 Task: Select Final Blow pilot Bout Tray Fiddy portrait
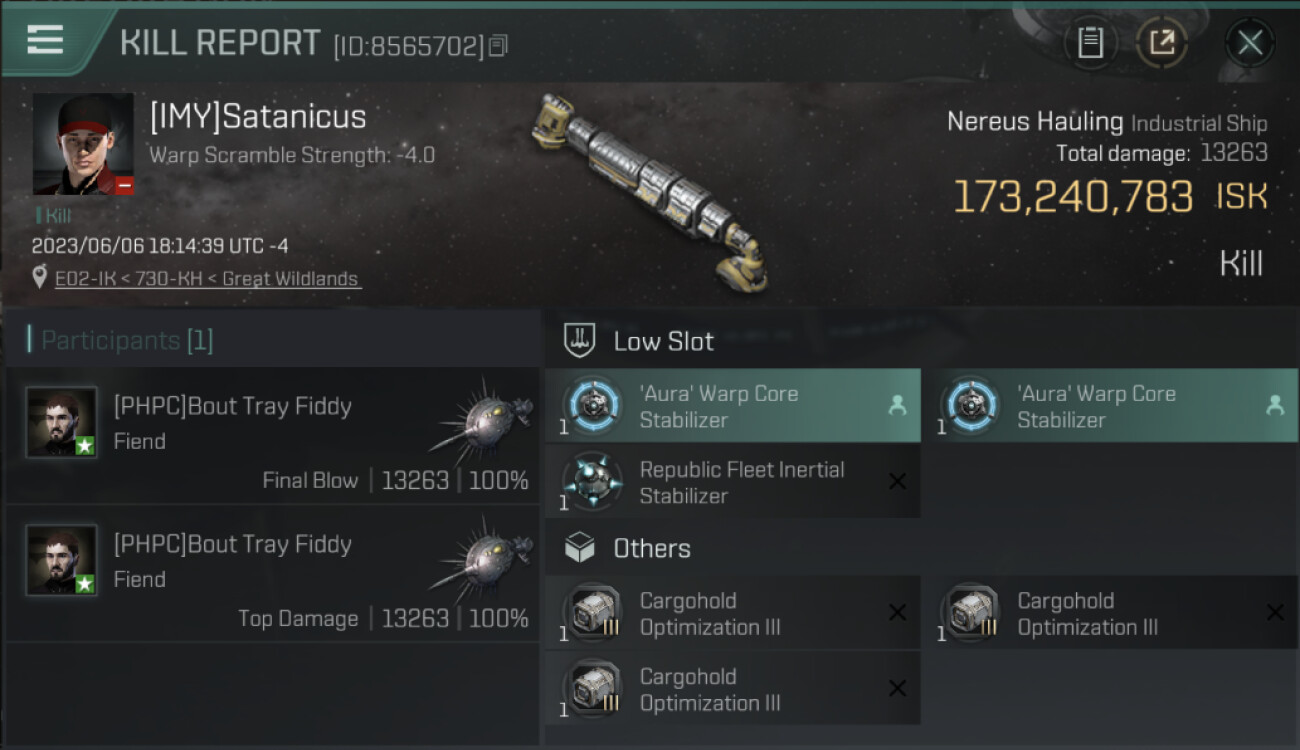coord(62,422)
